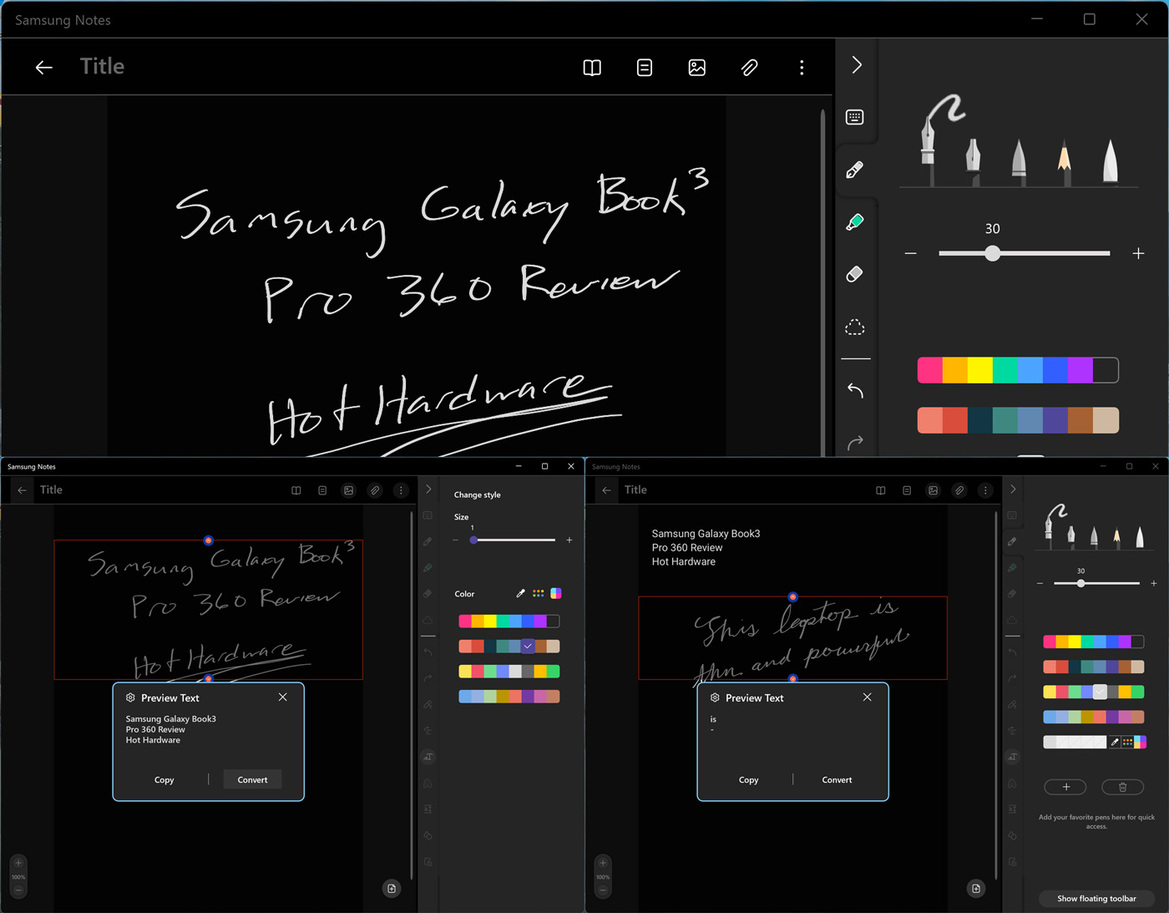The width and height of the screenshot is (1169, 913).
Task: Zoom out with minus in bottom-right window
Action: 603,890
